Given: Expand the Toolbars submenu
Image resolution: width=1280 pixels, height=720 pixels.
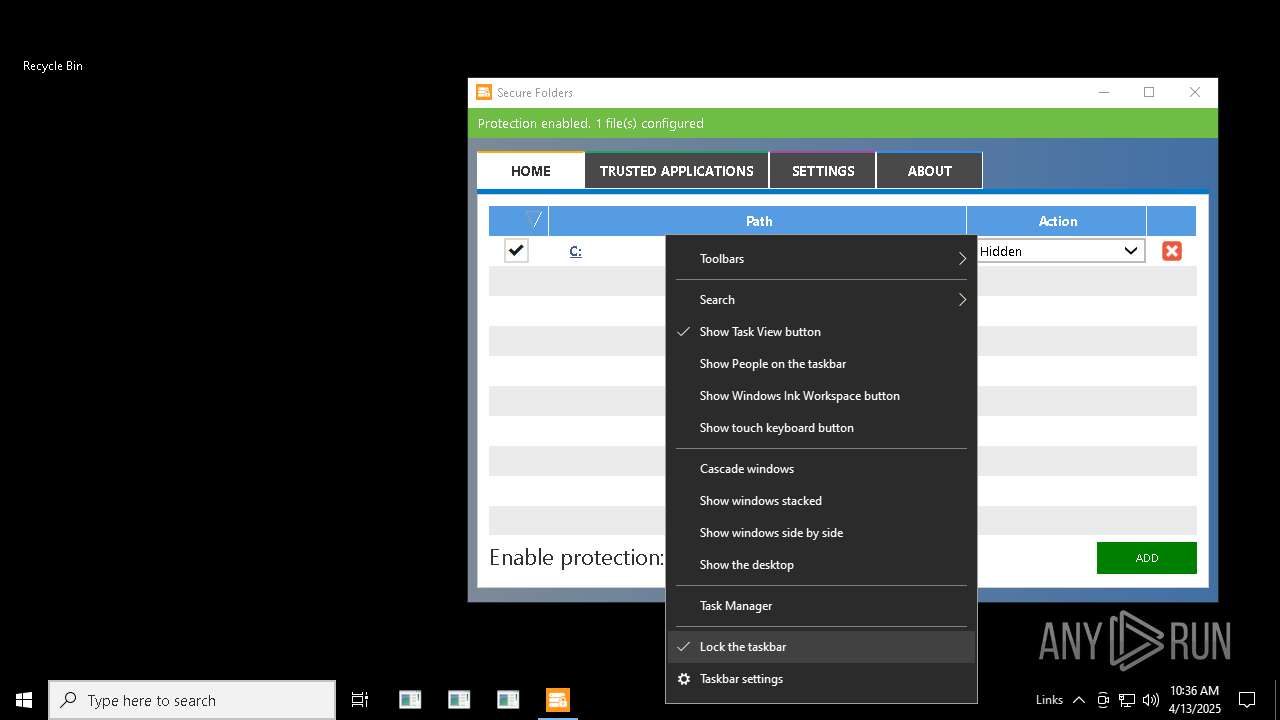Looking at the screenshot, I should (x=821, y=259).
